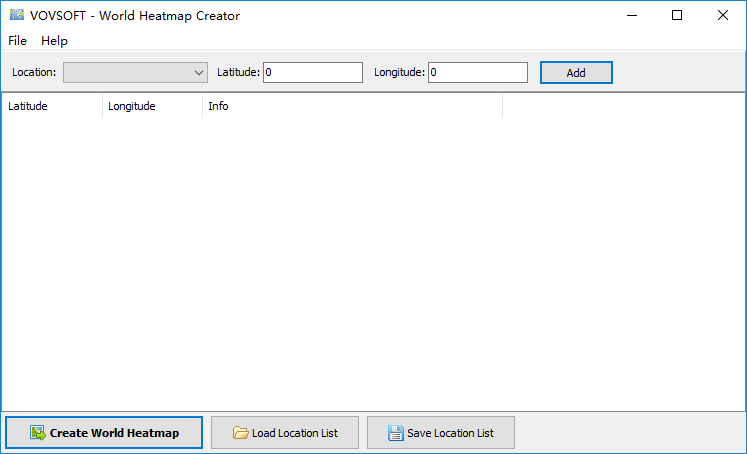
Task: Minimize the World Heatmap Creator window
Action: [x=632, y=15]
